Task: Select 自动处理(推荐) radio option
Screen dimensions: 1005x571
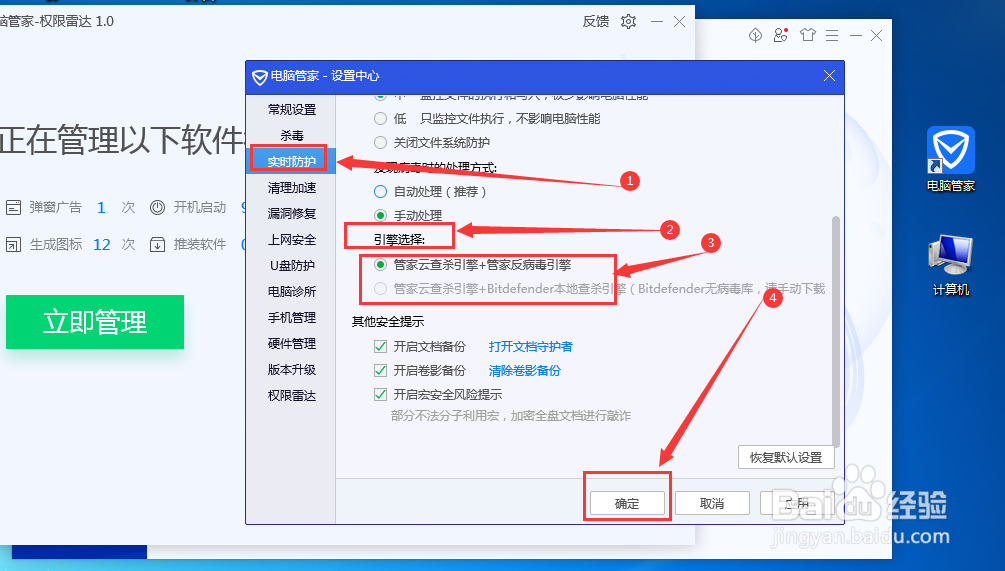Action: click(x=380, y=192)
